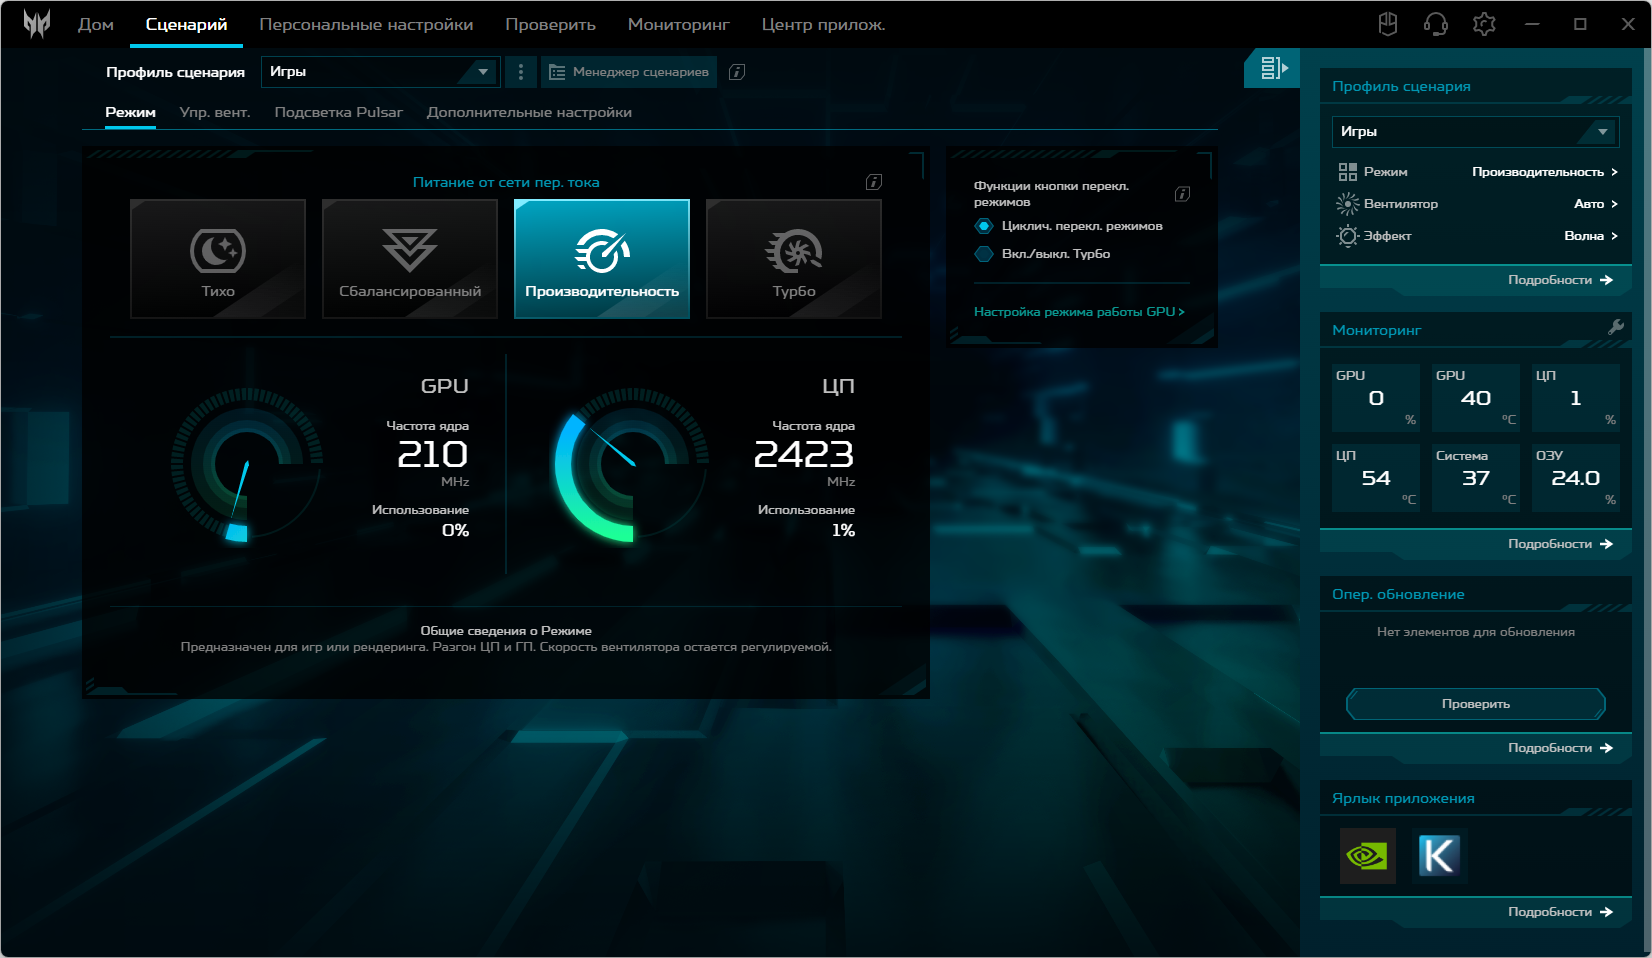1652x958 pixels.
Task: Expand Эффект Волна setting in sidebar
Action: (x=1591, y=236)
